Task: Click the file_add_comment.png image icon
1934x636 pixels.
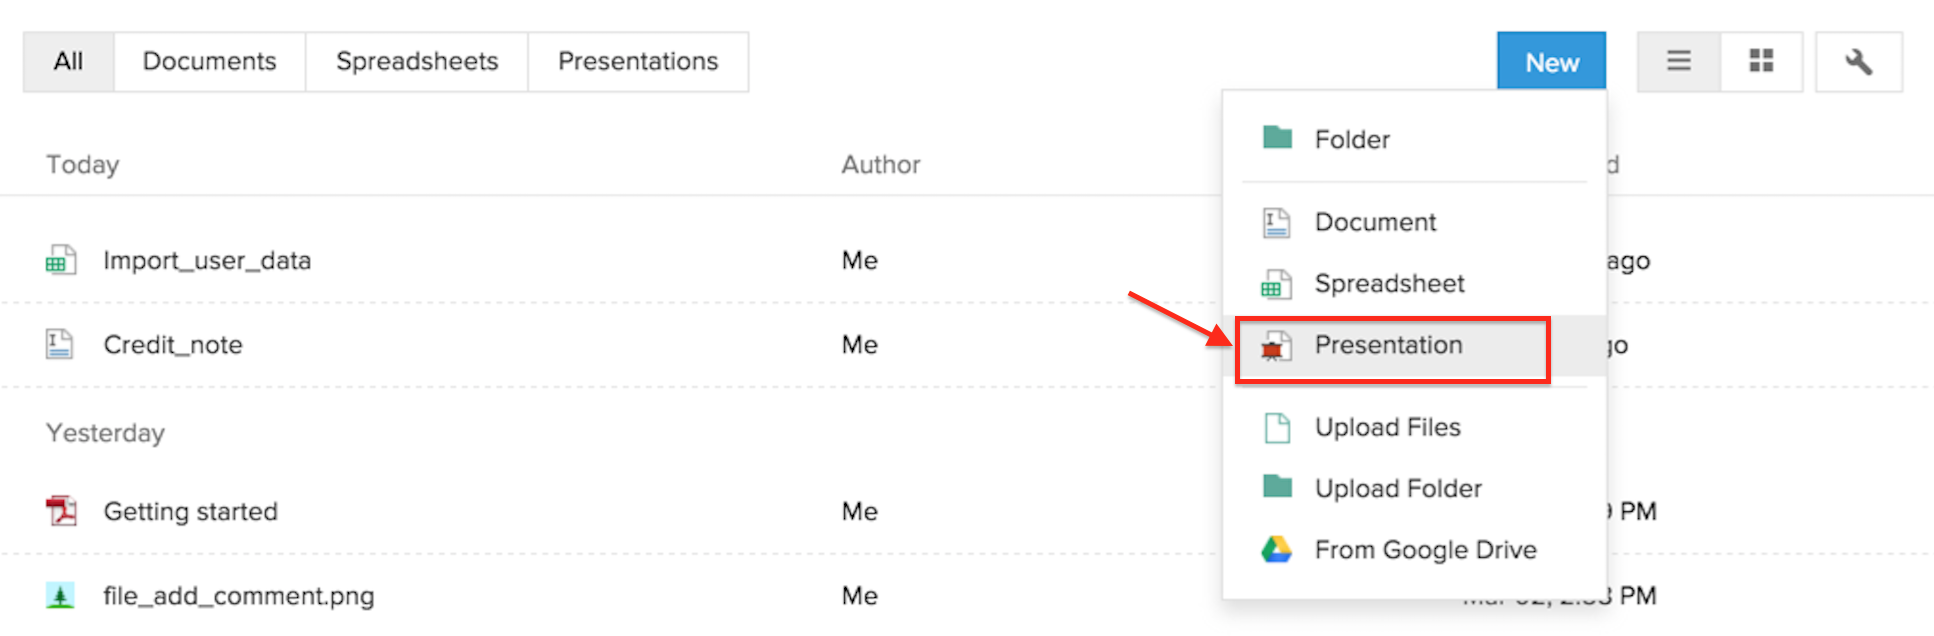Action: point(60,596)
